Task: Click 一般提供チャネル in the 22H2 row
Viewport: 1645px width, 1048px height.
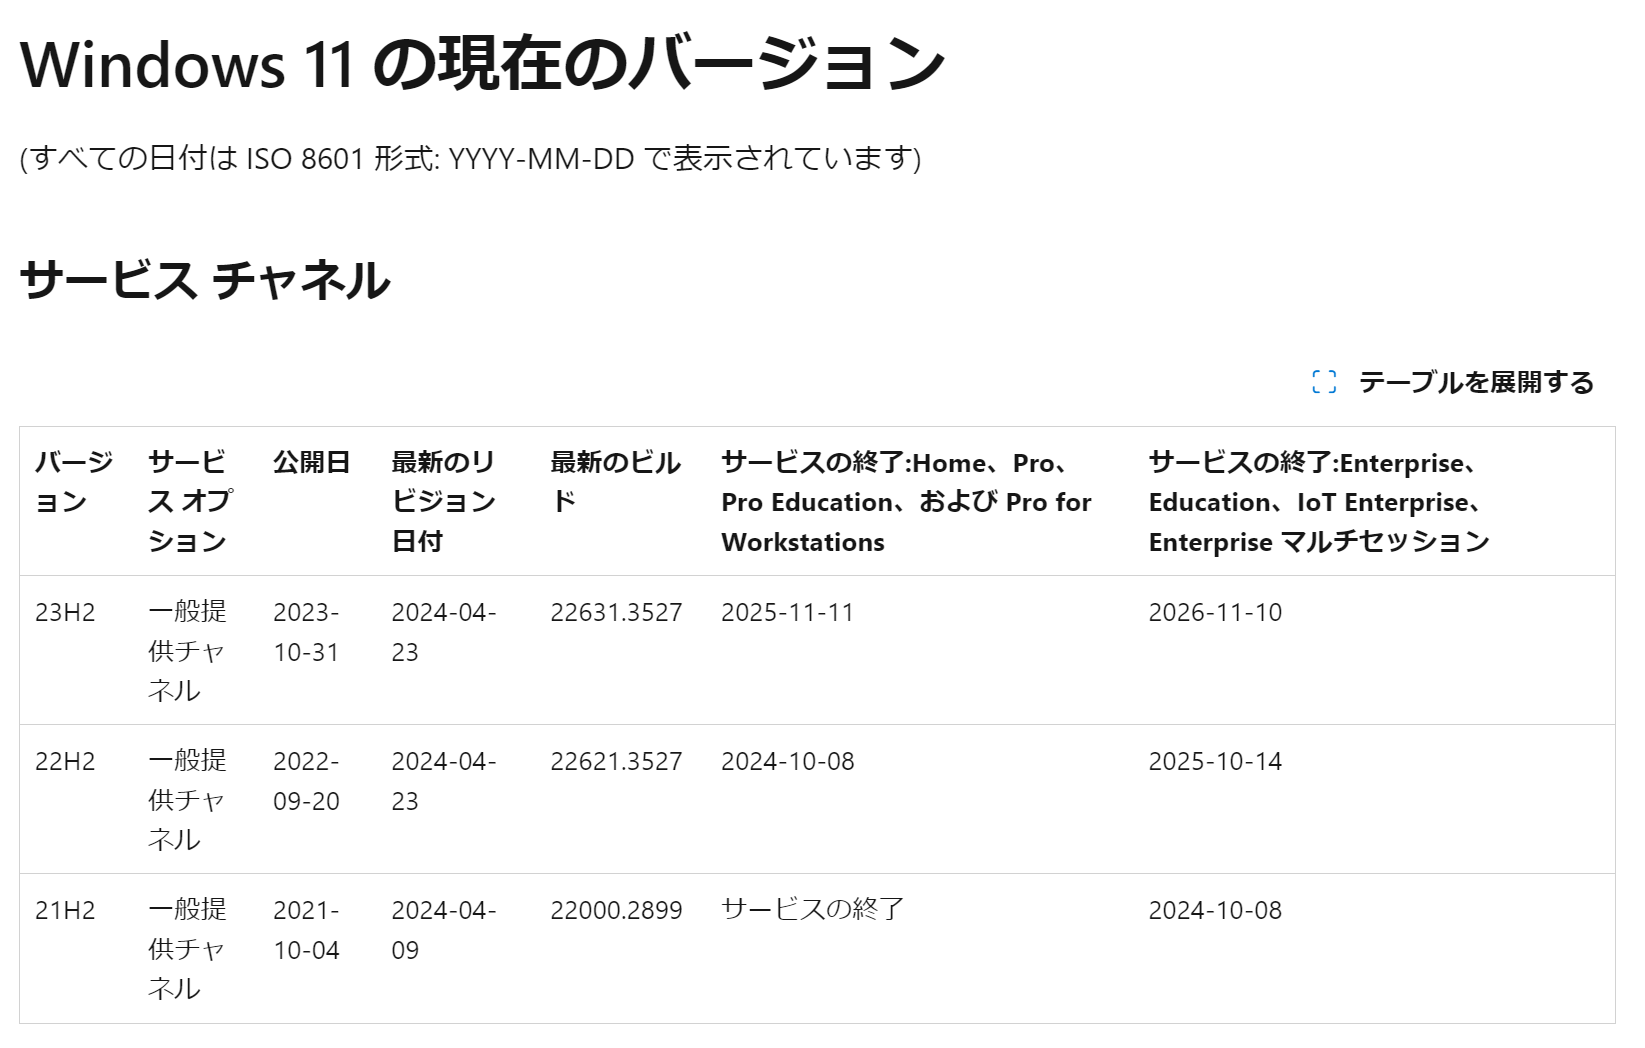Action: click(188, 800)
